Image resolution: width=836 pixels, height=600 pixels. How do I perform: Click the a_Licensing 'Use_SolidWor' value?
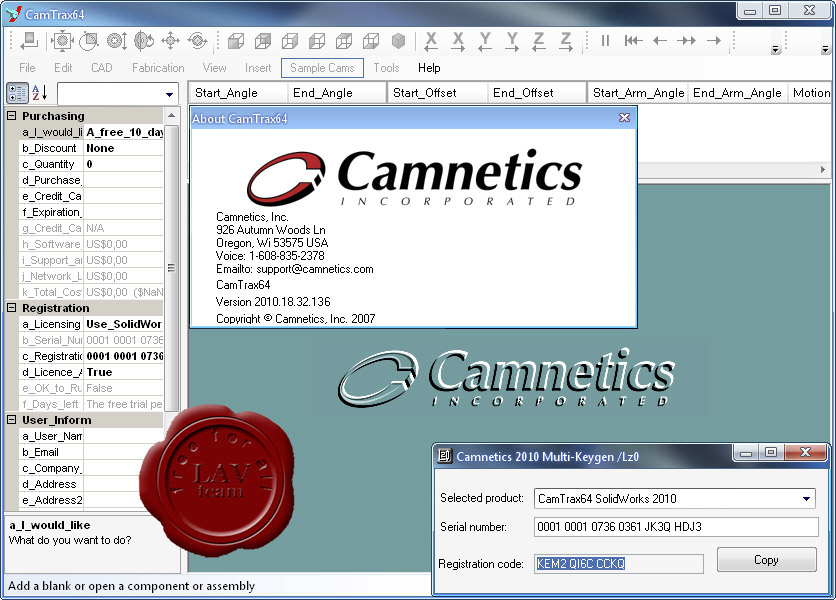(124, 324)
